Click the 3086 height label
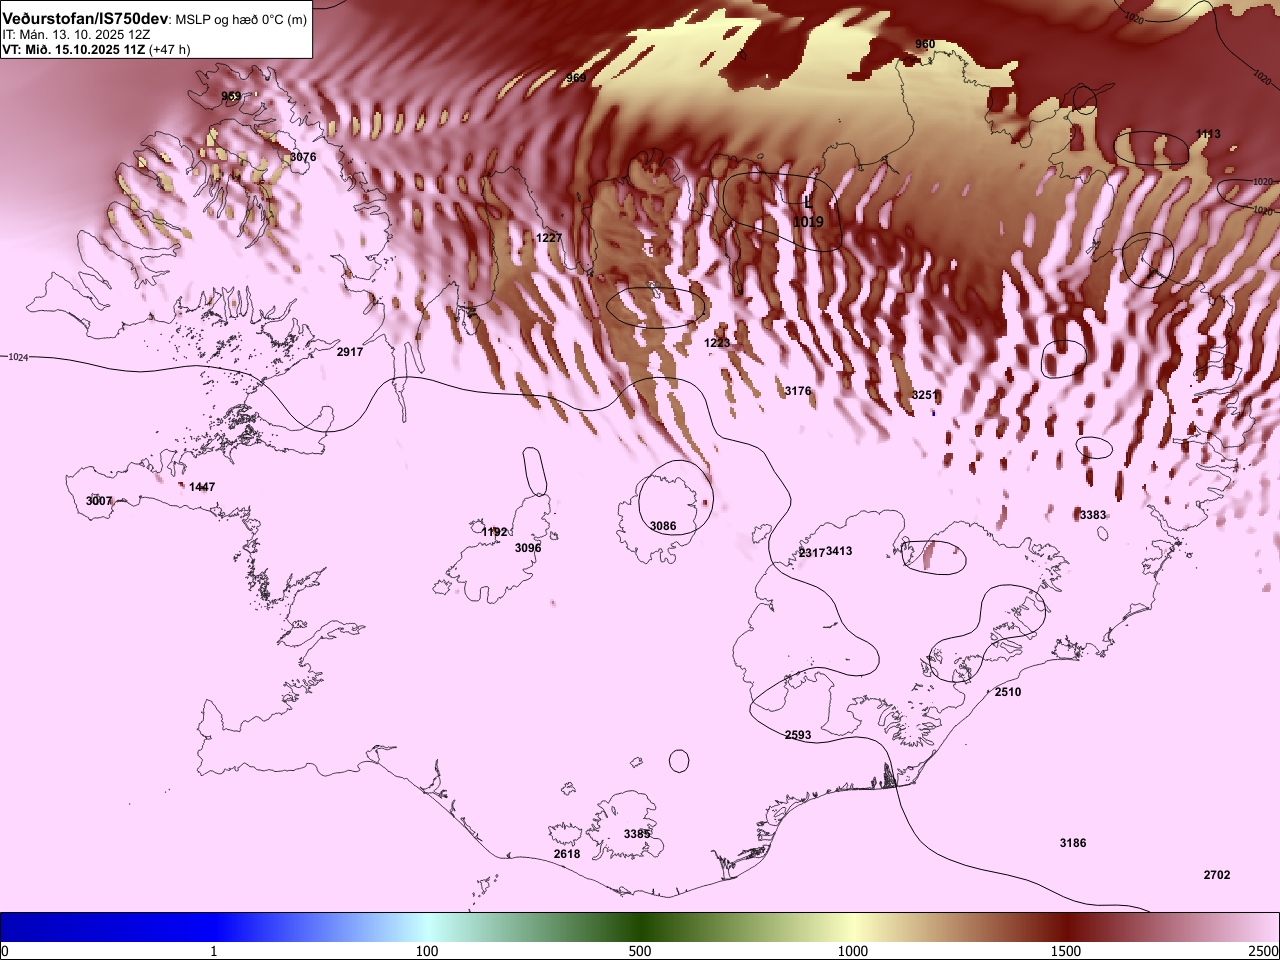The height and width of the screenshot is (960, 1280). tap(663, 526)
